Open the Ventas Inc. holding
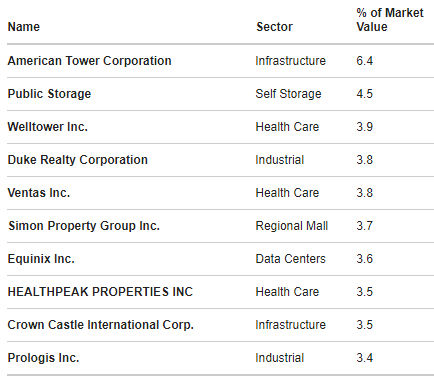 (x=39, y=193)
